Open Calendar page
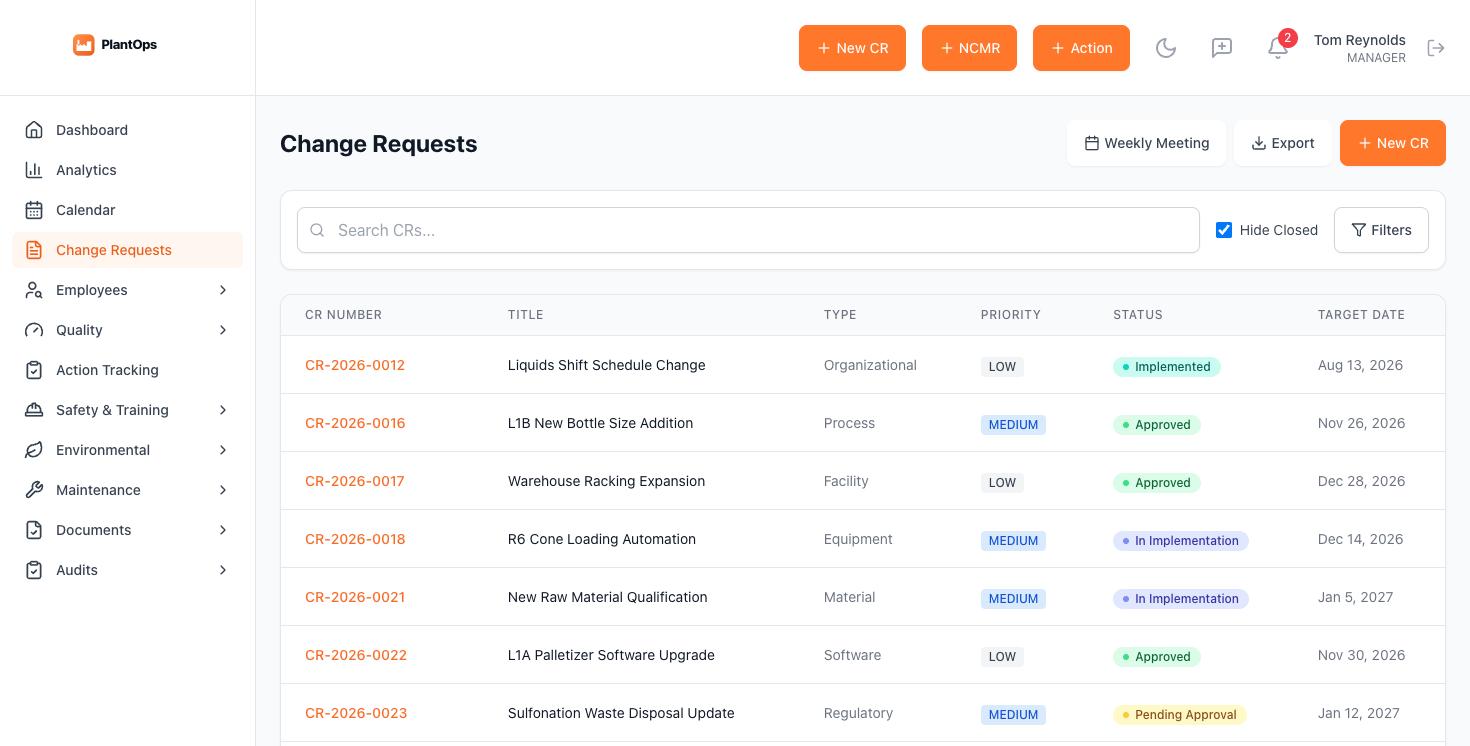Viewport: 1470px width, 746px height. coord(127,210)
